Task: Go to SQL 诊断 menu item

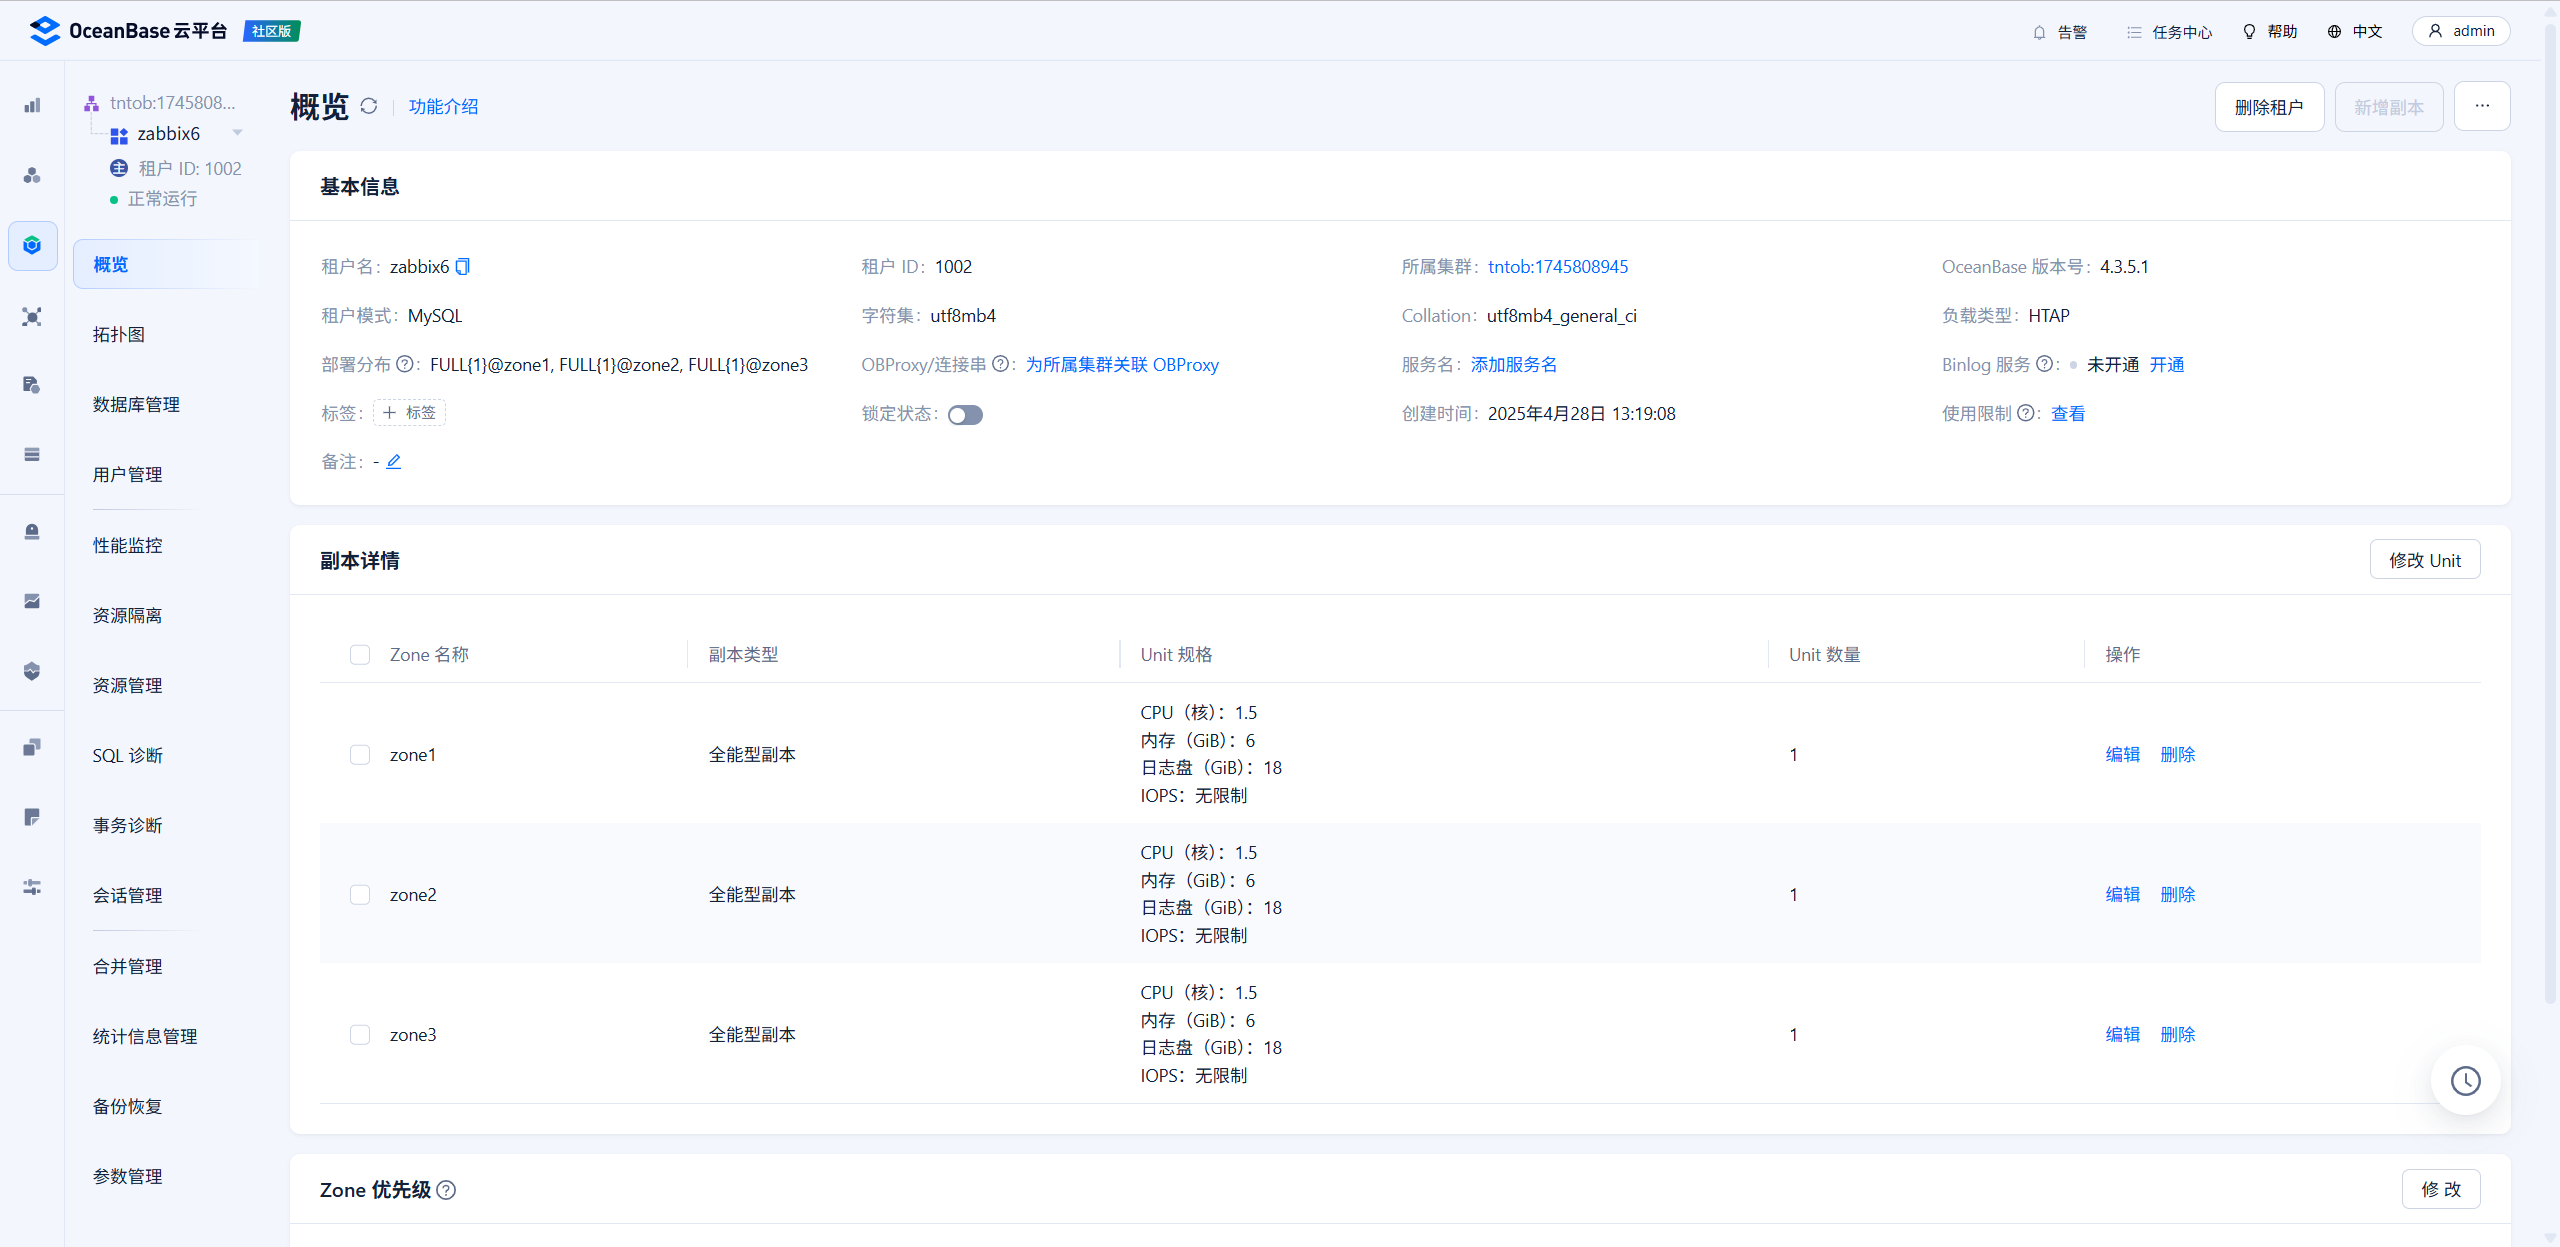Action: point(127,756)
